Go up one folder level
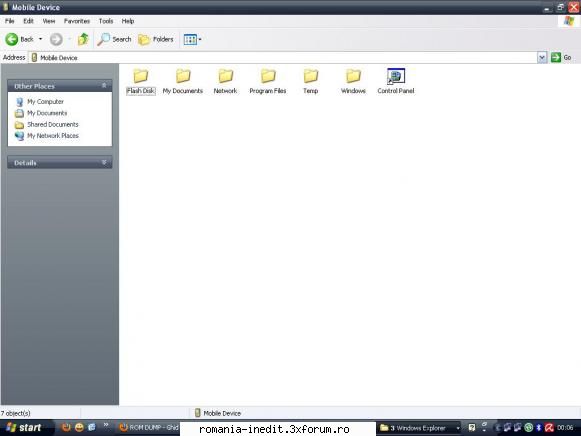The width and height of the screenshot is (581, 436). 83,39
